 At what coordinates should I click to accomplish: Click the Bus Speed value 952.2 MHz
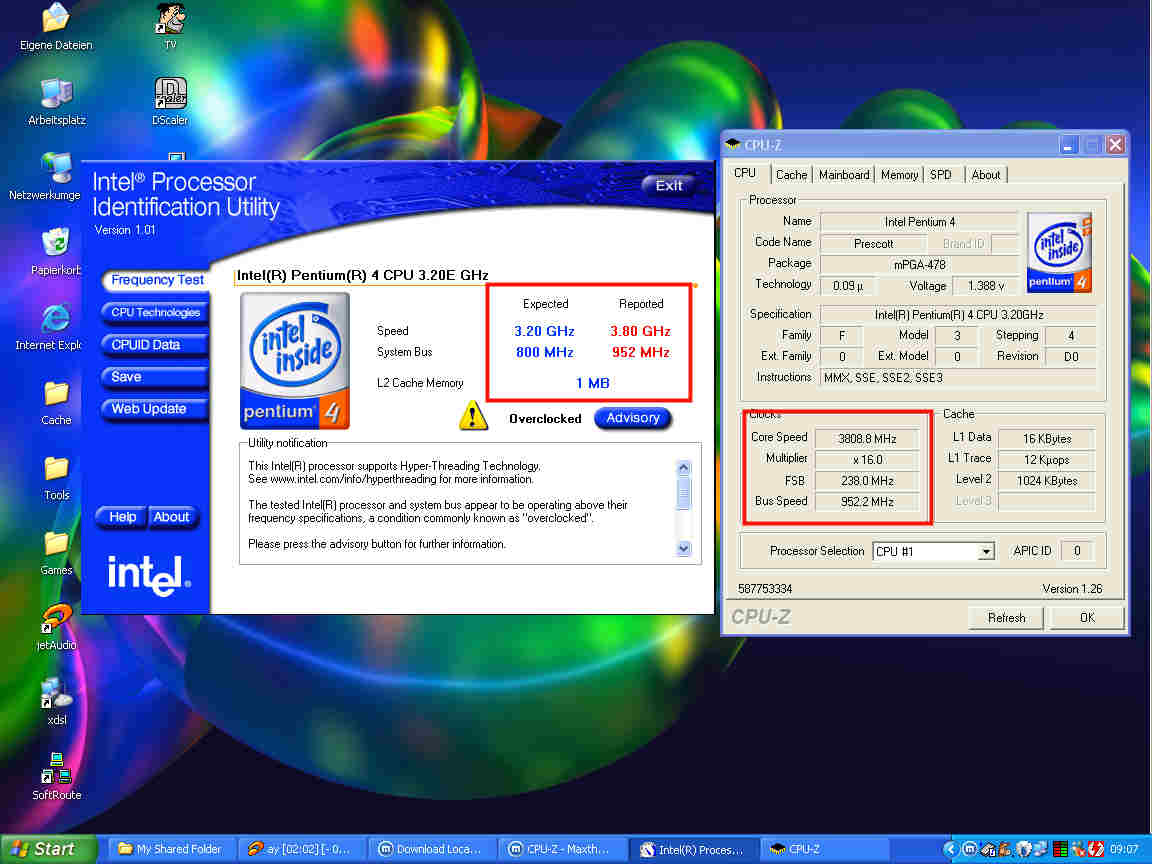pyautogui.click(x=867, y=503)
